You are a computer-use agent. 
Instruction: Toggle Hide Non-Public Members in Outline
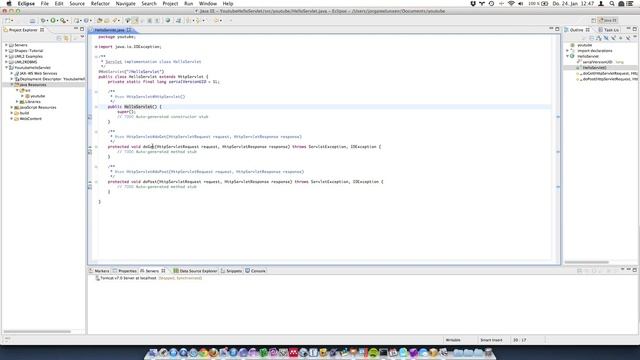tap(620, 38)
